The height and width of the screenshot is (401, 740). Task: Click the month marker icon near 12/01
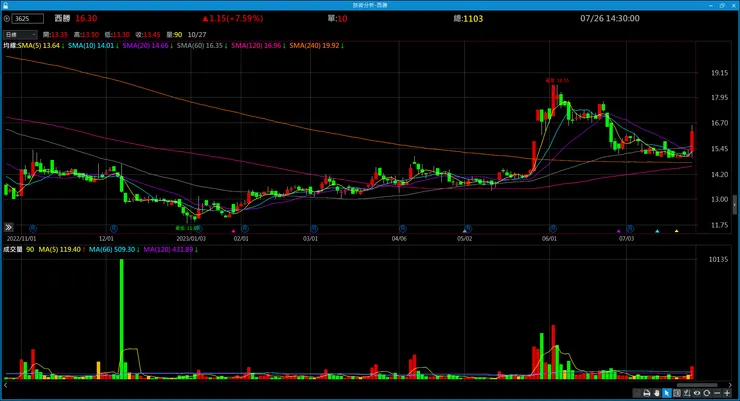point(114,228)
